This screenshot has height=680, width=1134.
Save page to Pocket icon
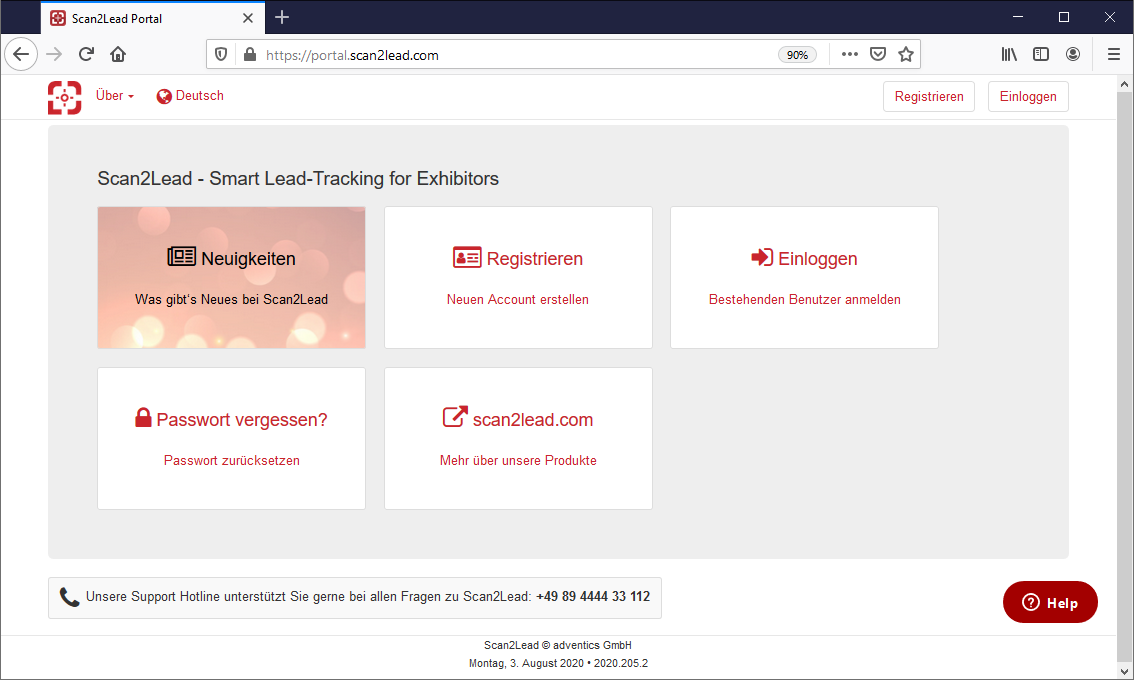tap(878, 54)
